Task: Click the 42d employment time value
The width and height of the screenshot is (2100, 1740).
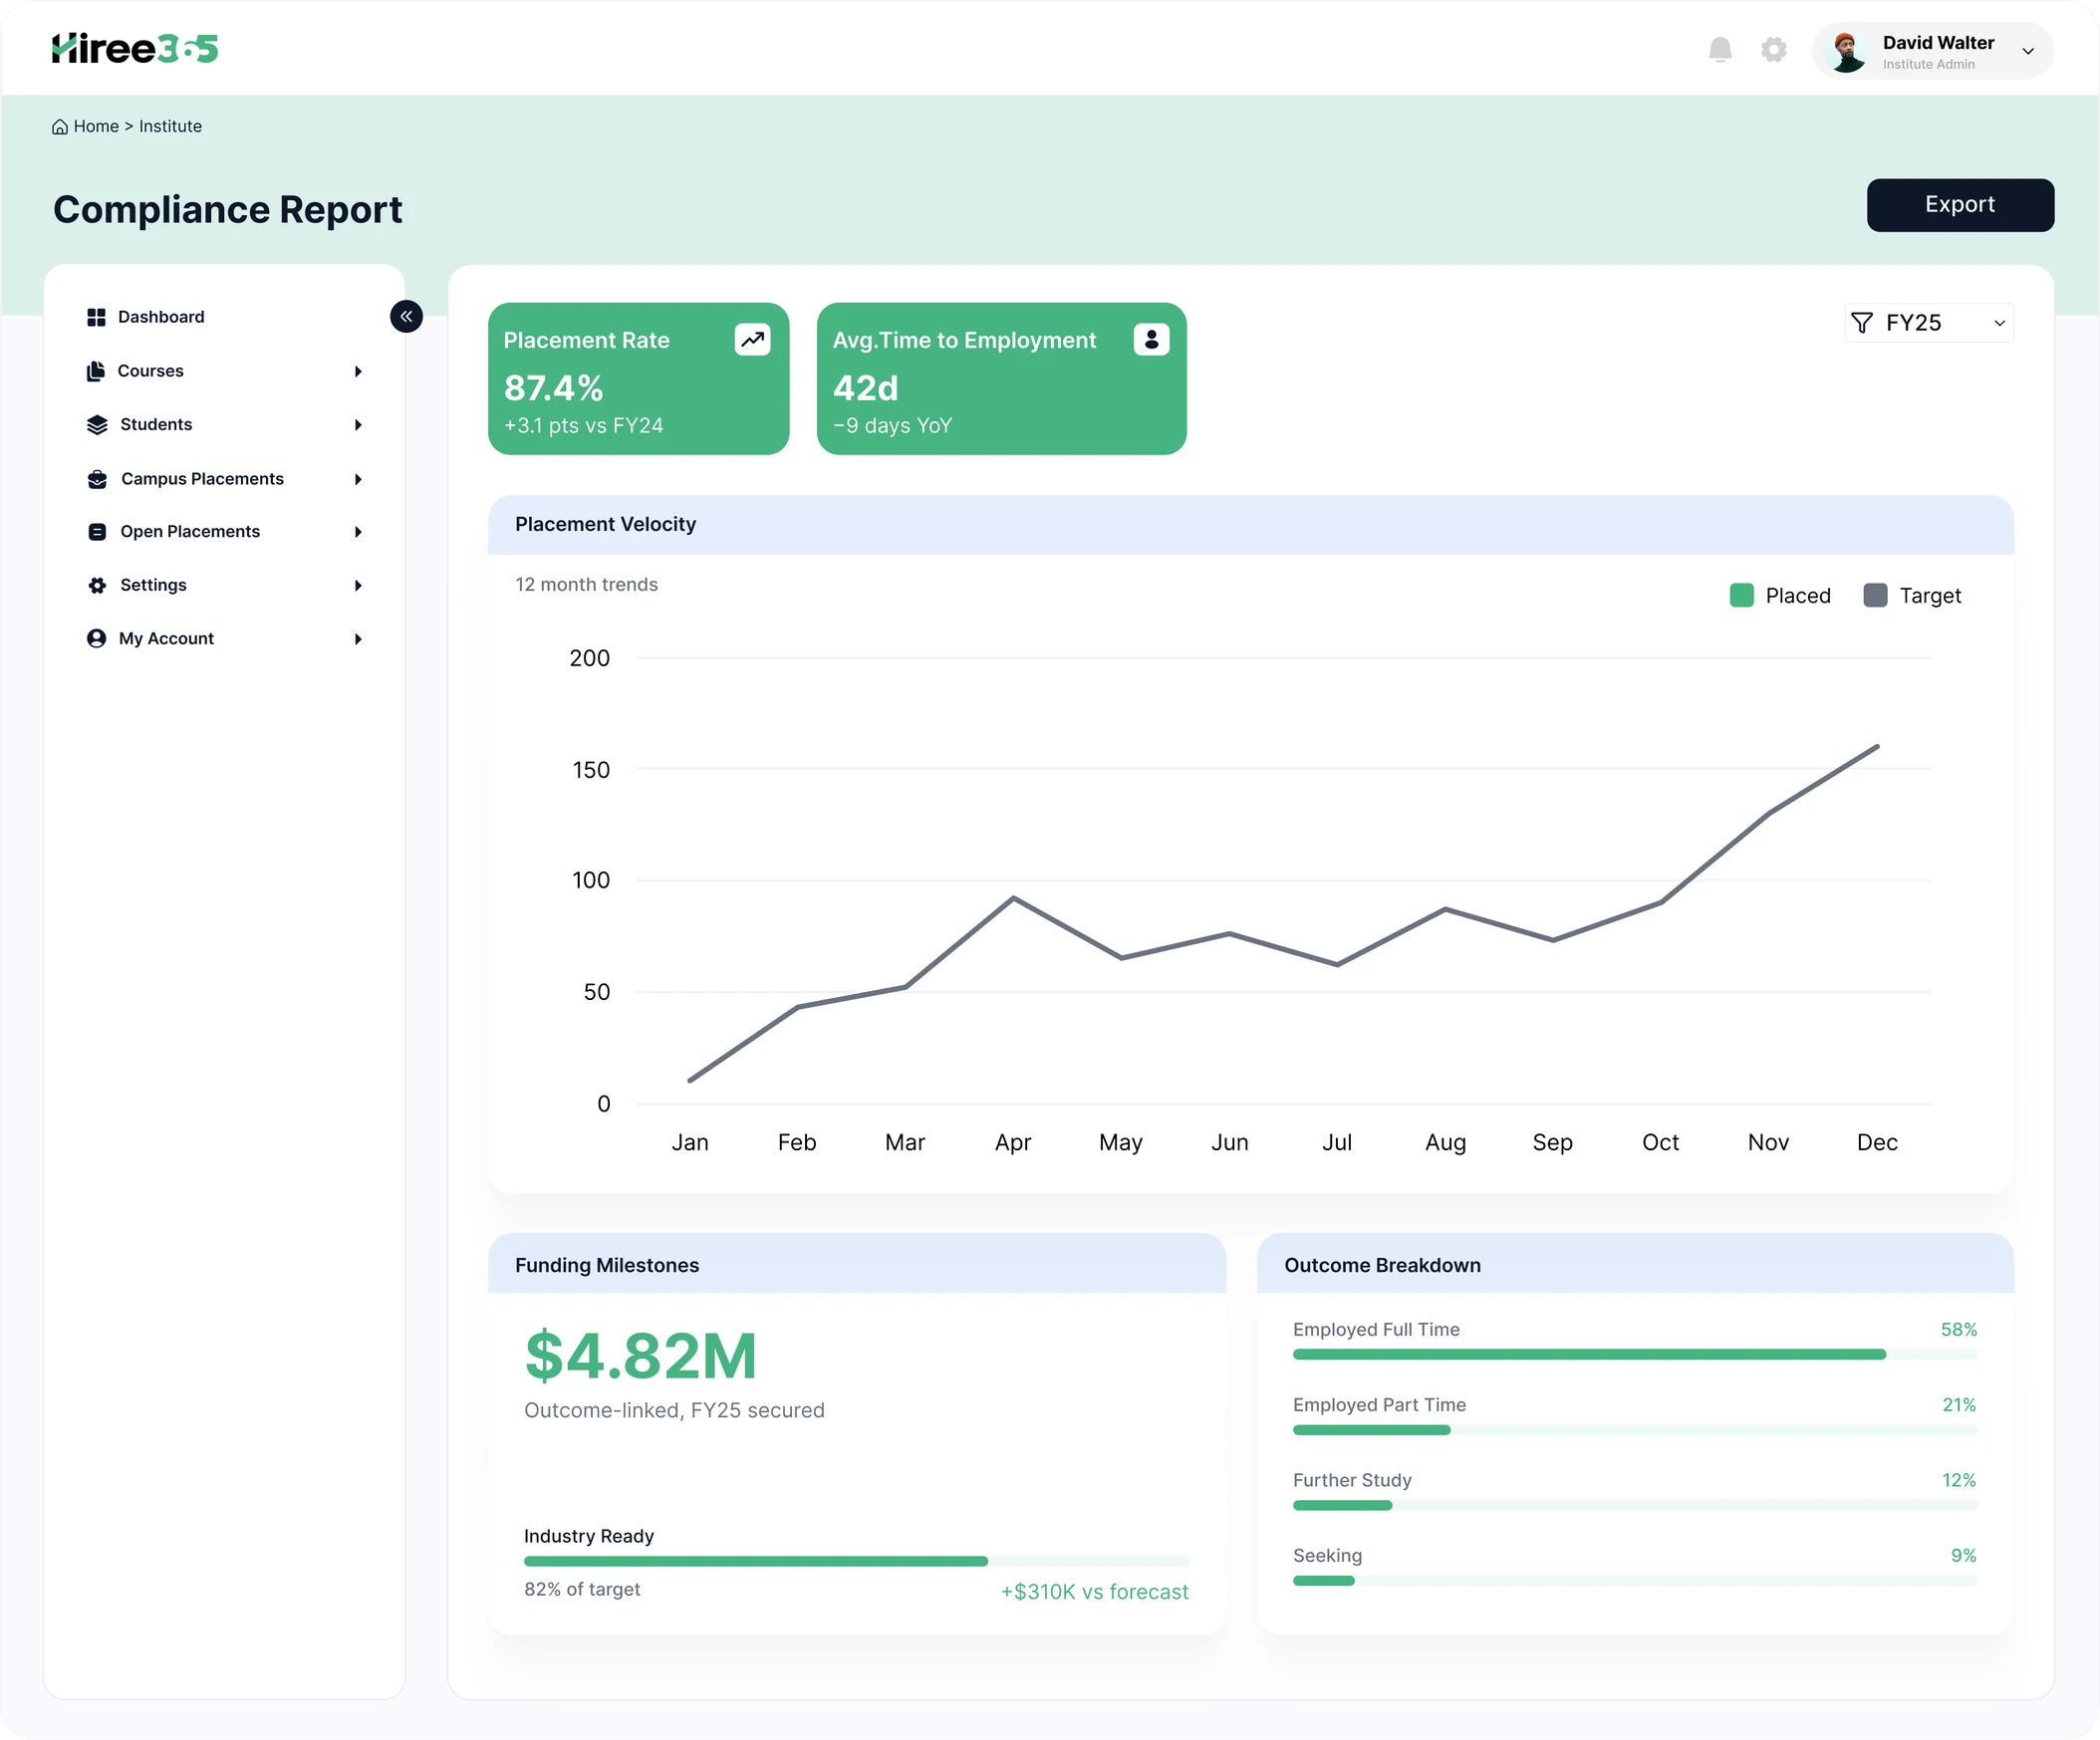Action: tap(866, 388)
